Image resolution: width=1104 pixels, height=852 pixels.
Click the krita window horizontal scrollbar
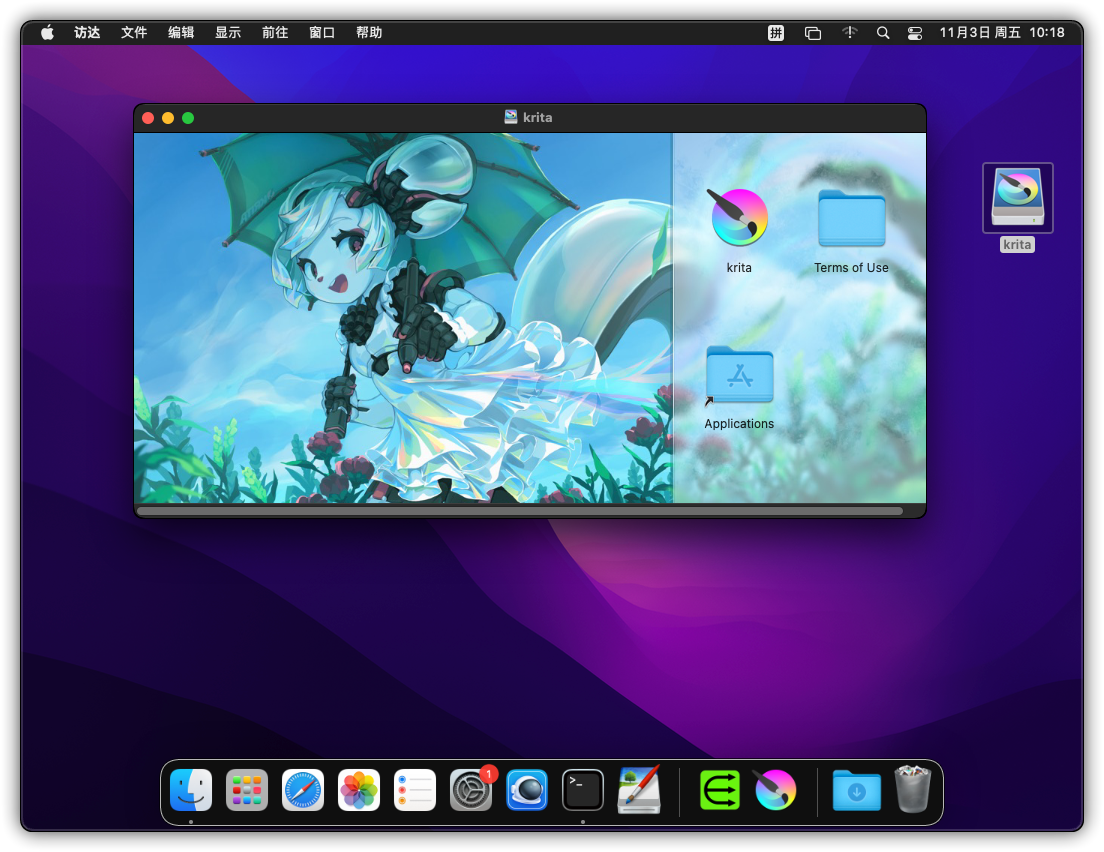520,510
